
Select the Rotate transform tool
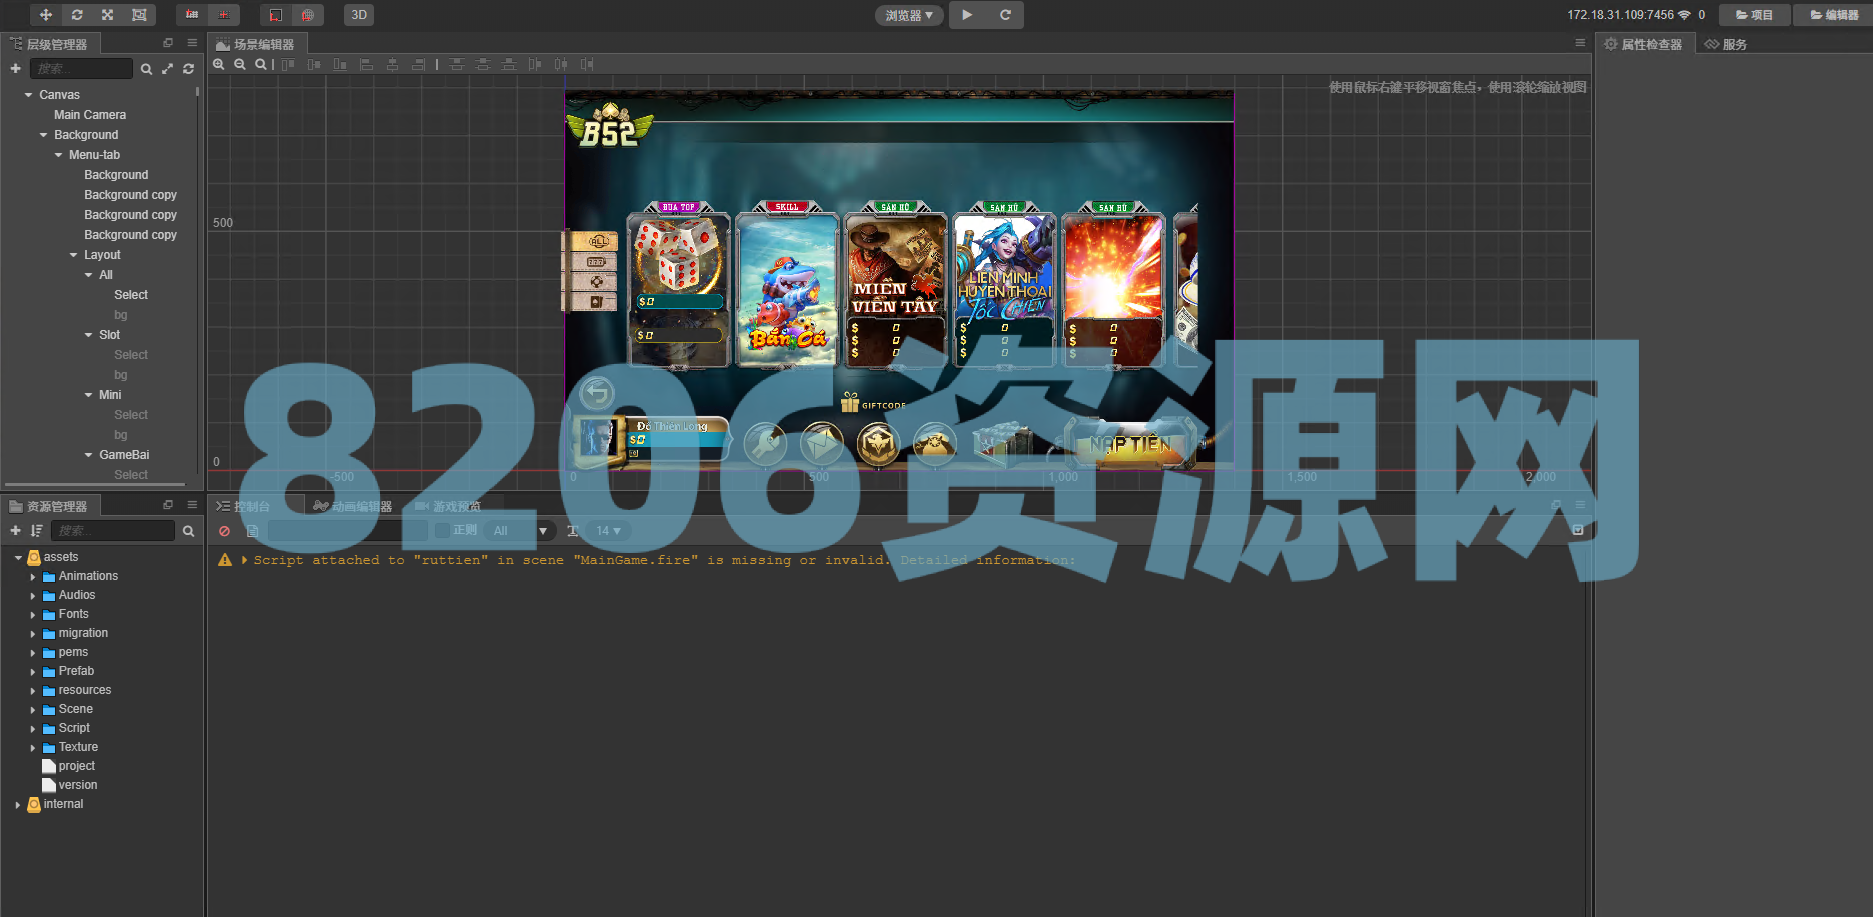[77, 15]
